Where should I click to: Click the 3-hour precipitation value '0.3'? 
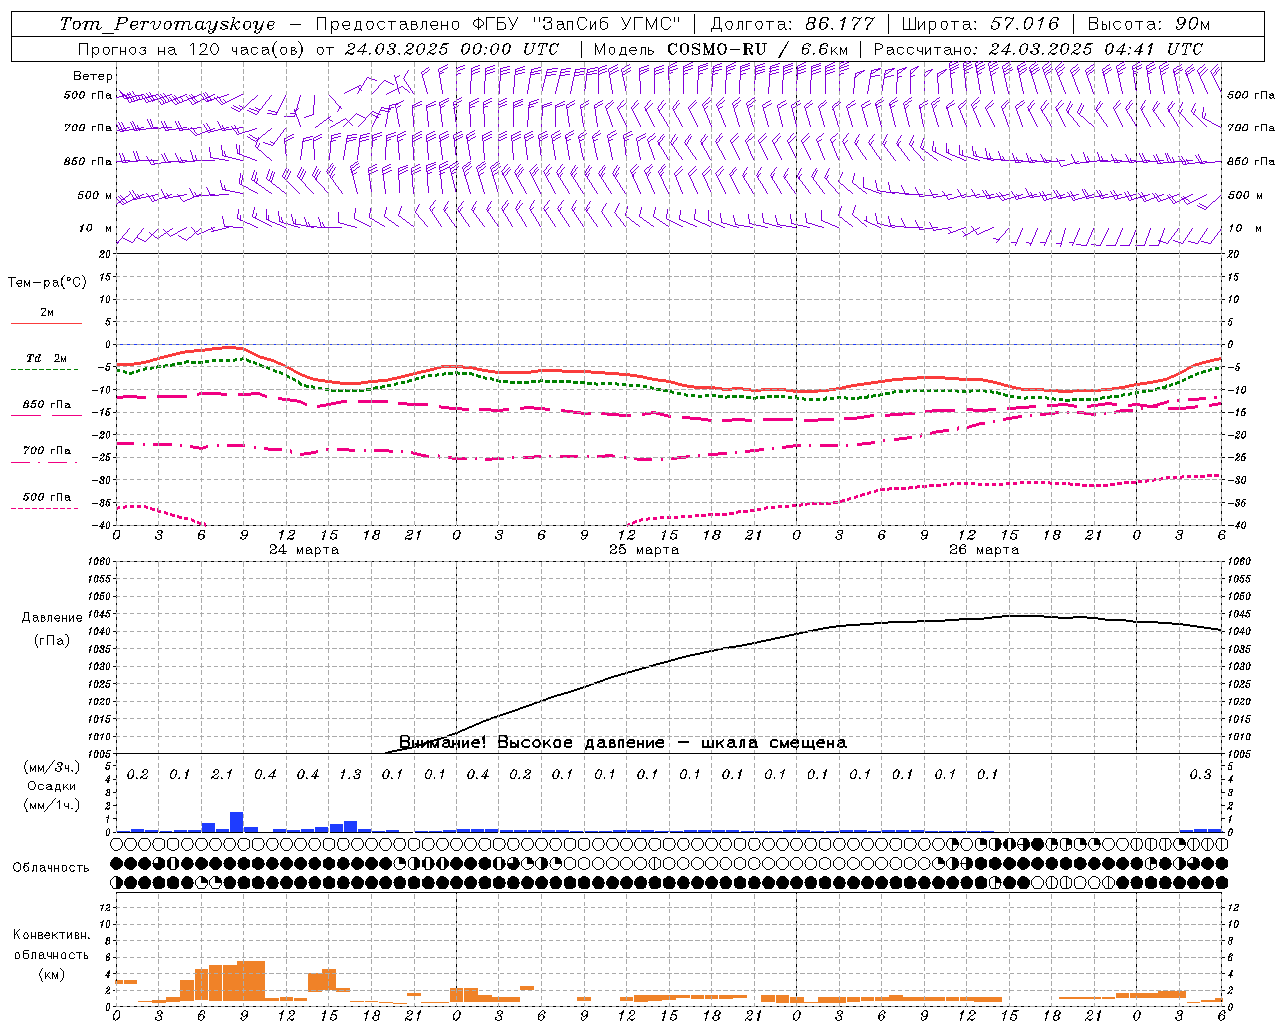[1200, 775]
